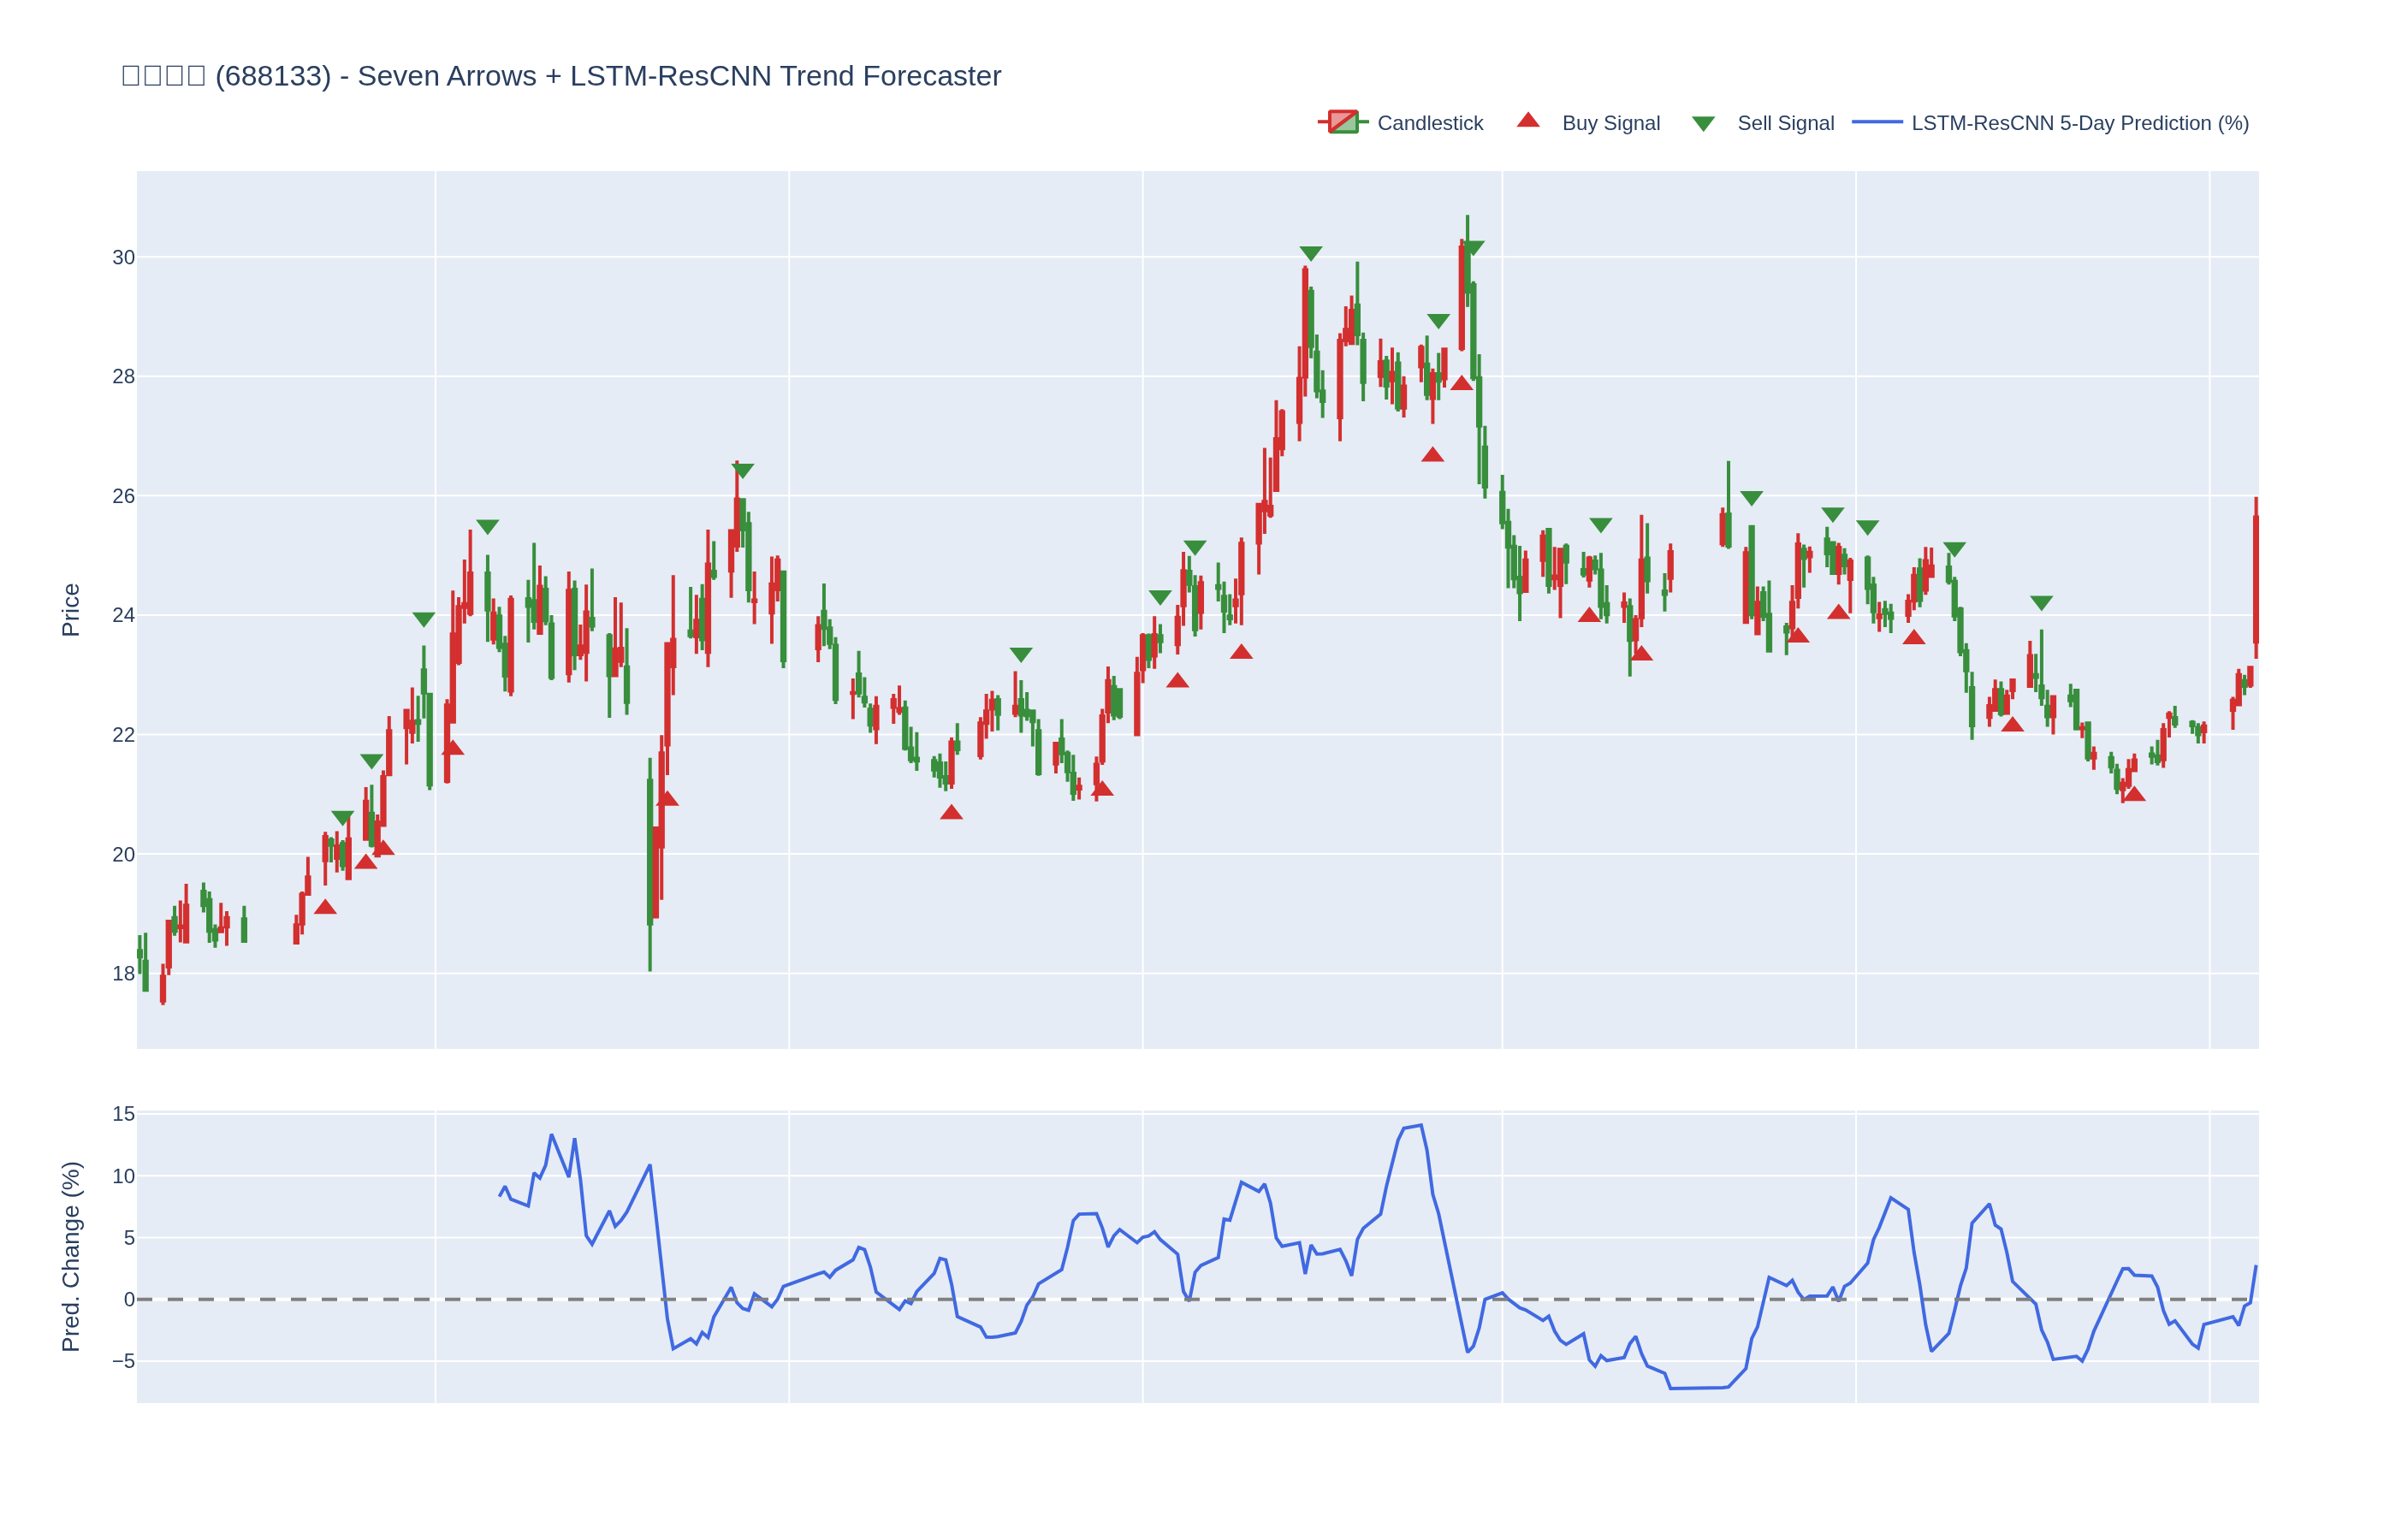Click the peak of the blue prediction line

pyautogui.click(x=1420, y=1125)
